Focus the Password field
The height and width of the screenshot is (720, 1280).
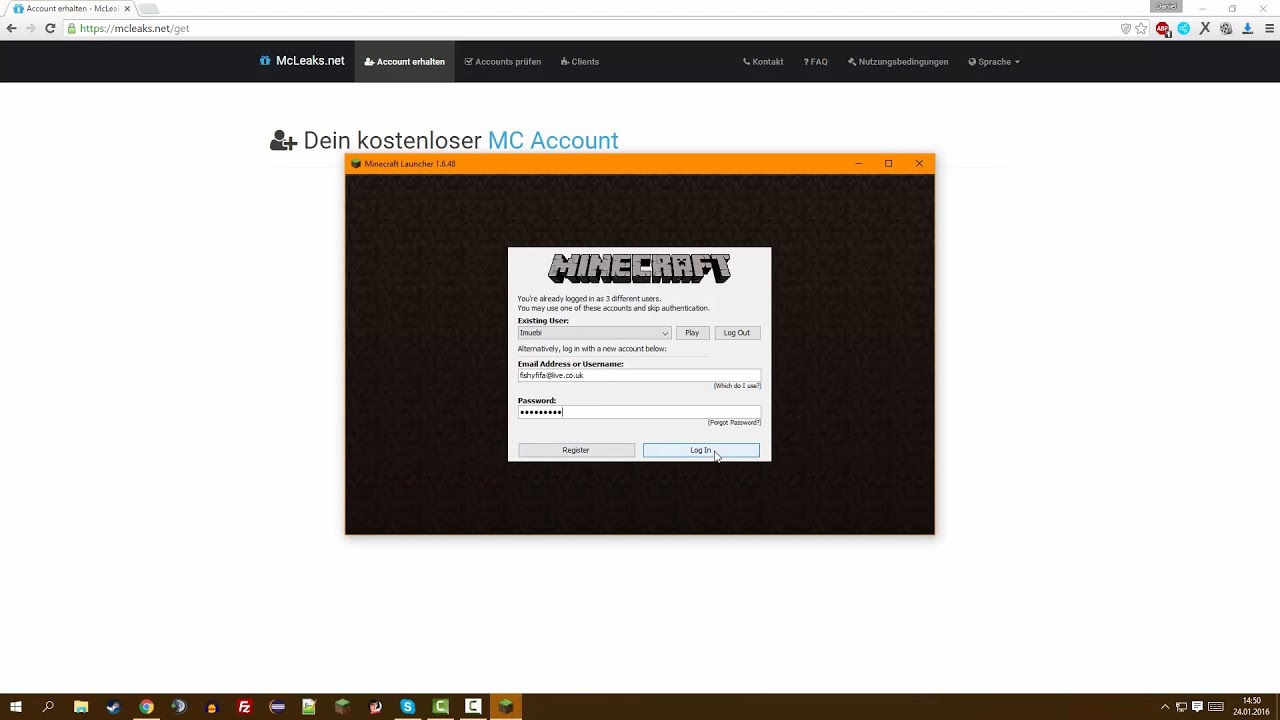pos(639,412)
